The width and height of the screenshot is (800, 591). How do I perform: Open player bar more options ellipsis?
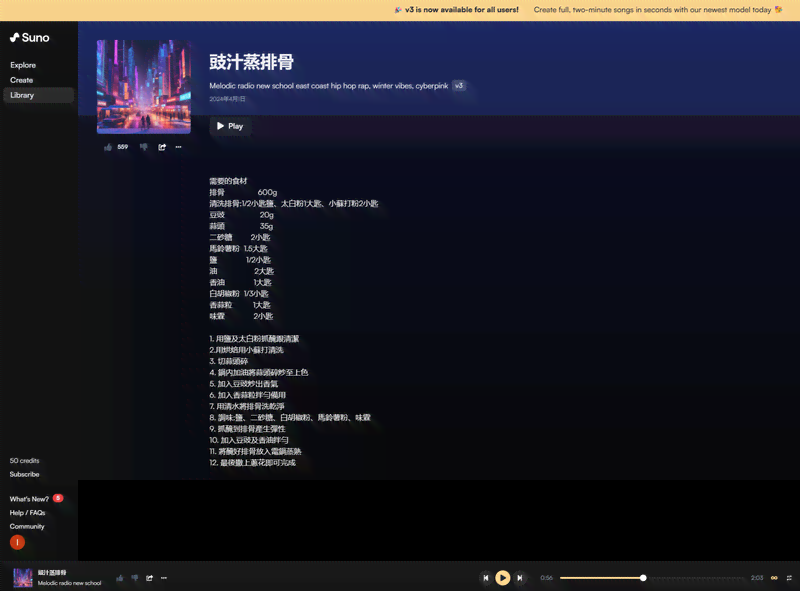[x=164, y=578]
